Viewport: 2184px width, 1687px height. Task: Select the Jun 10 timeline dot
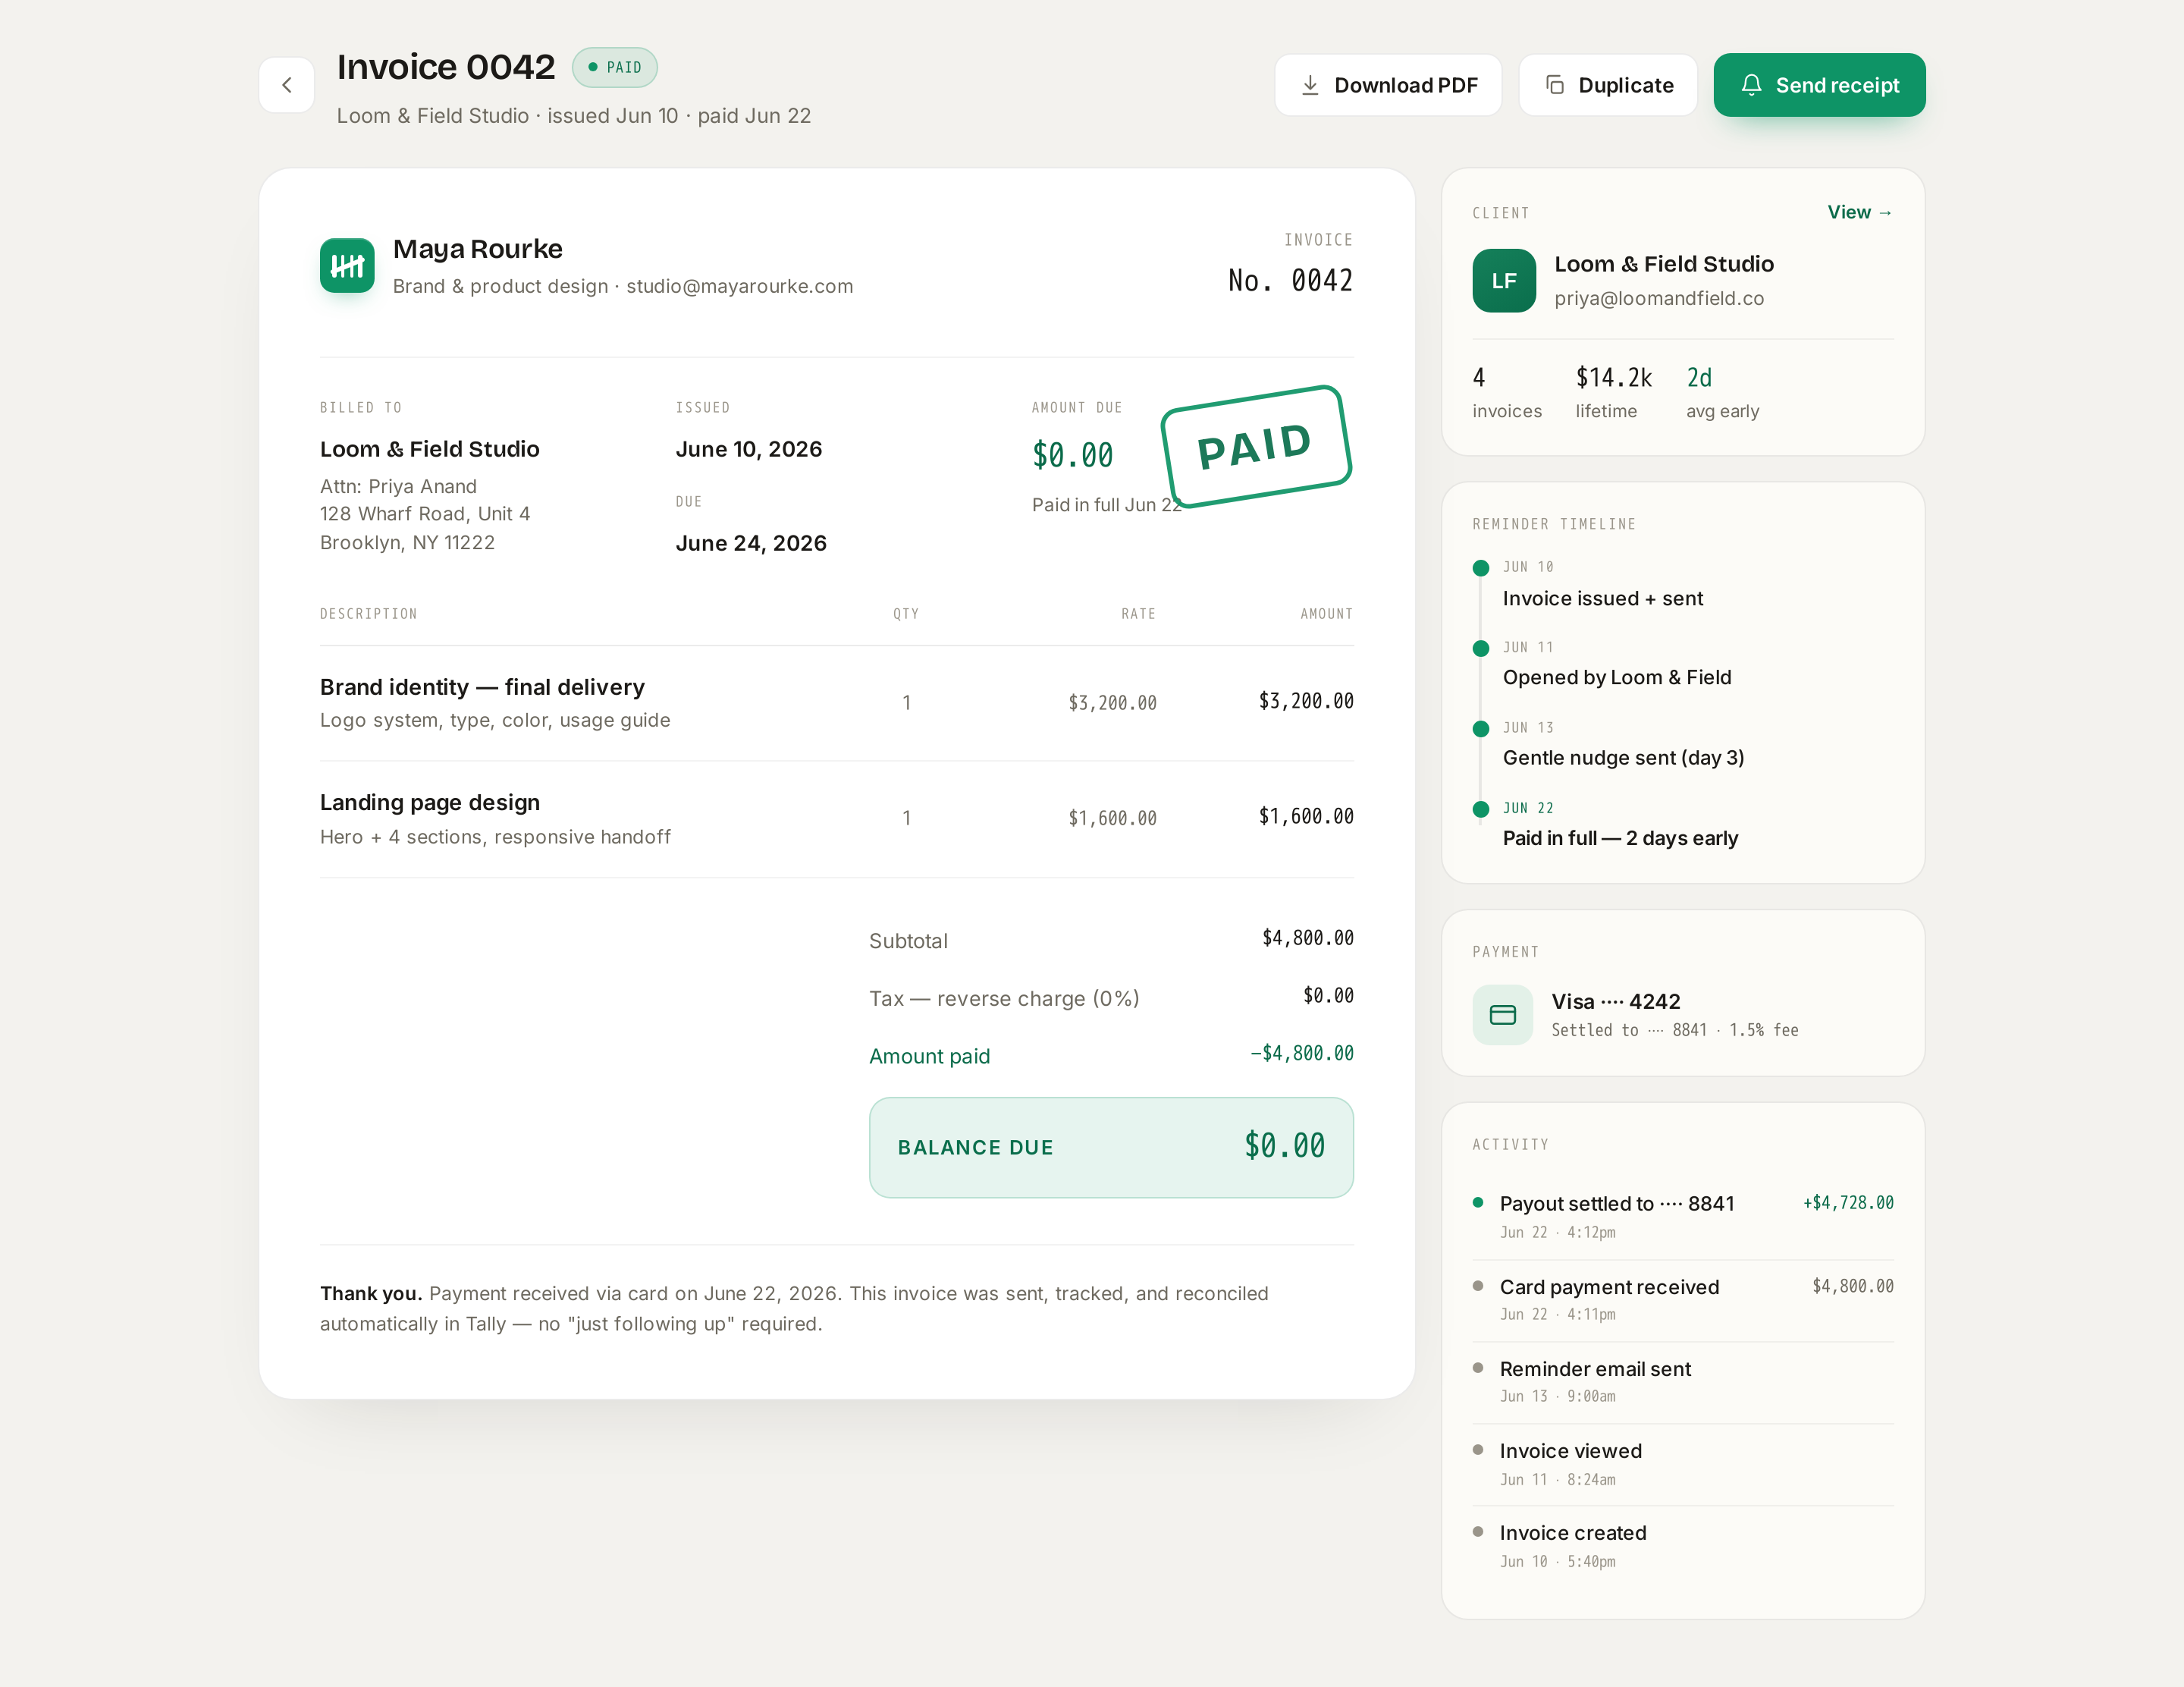coord(1481,568)
